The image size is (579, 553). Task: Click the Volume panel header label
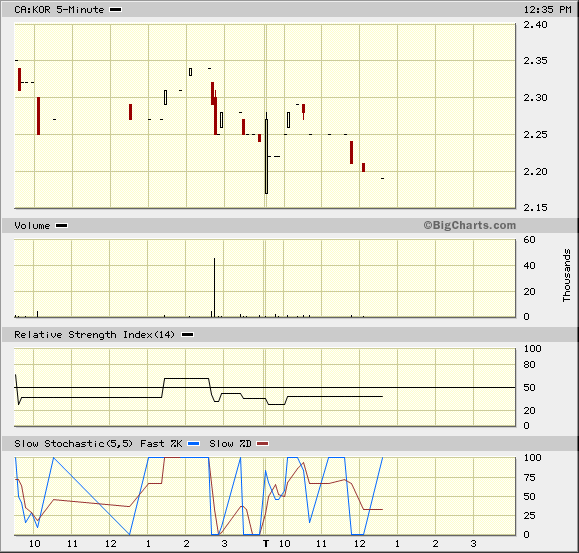(x=32, y=226)
